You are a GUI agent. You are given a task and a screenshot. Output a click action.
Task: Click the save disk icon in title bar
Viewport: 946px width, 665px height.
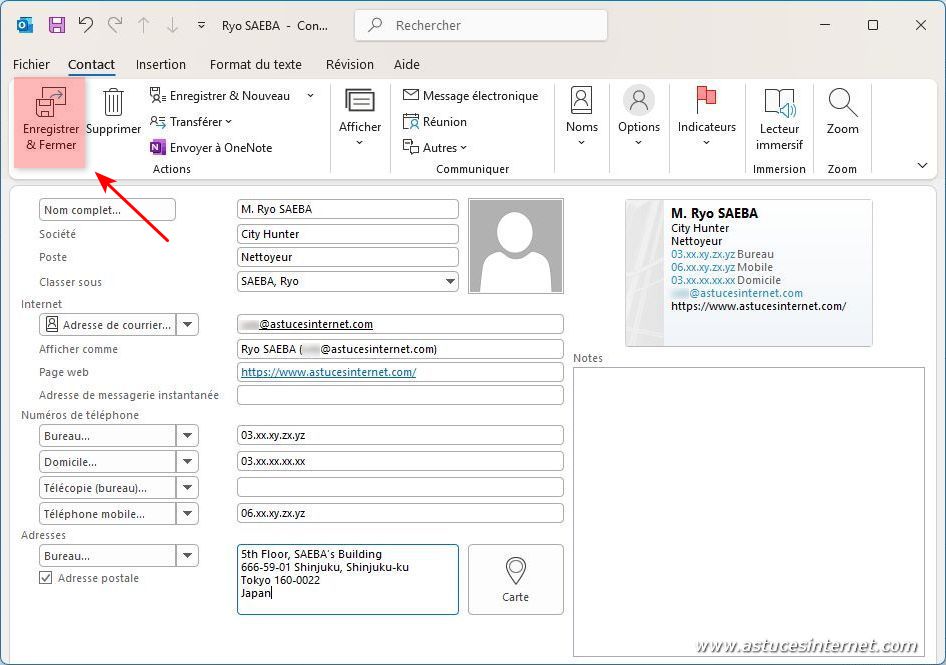pos(57,25)
